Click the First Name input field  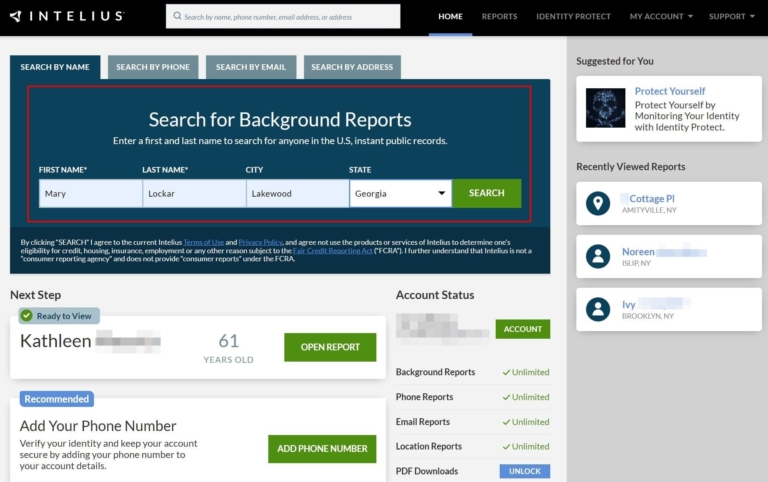91,193
